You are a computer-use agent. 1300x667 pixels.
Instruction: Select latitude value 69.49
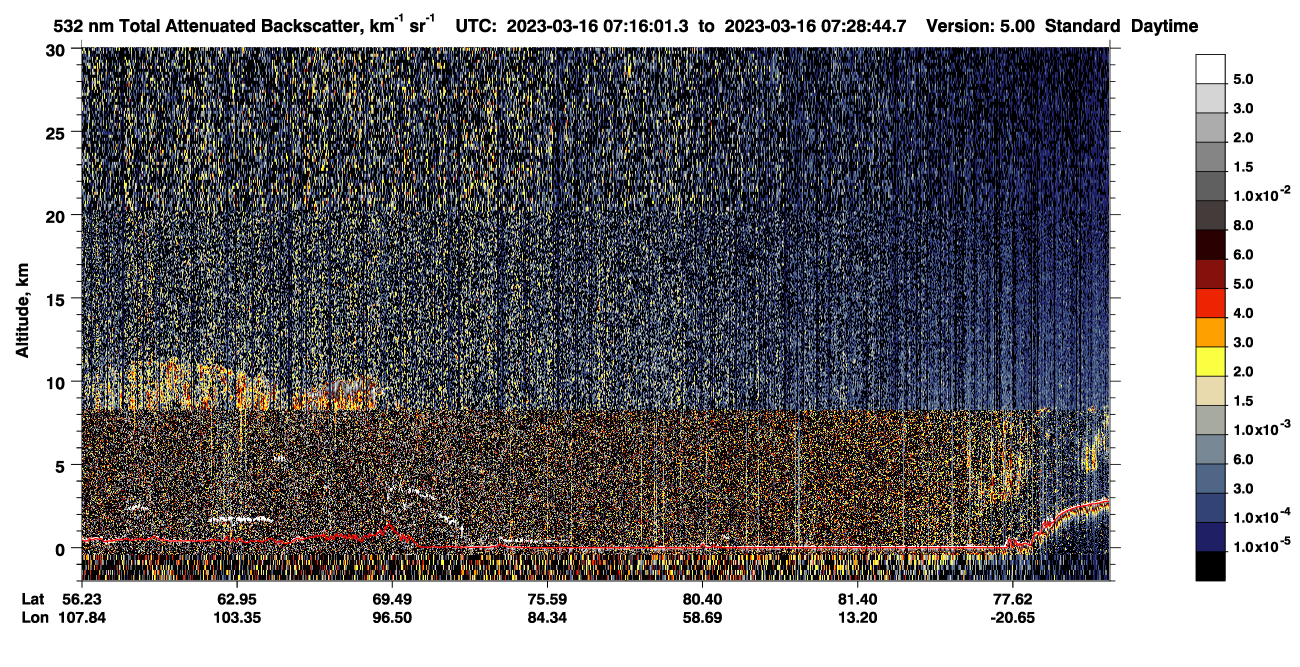point(391,599)
